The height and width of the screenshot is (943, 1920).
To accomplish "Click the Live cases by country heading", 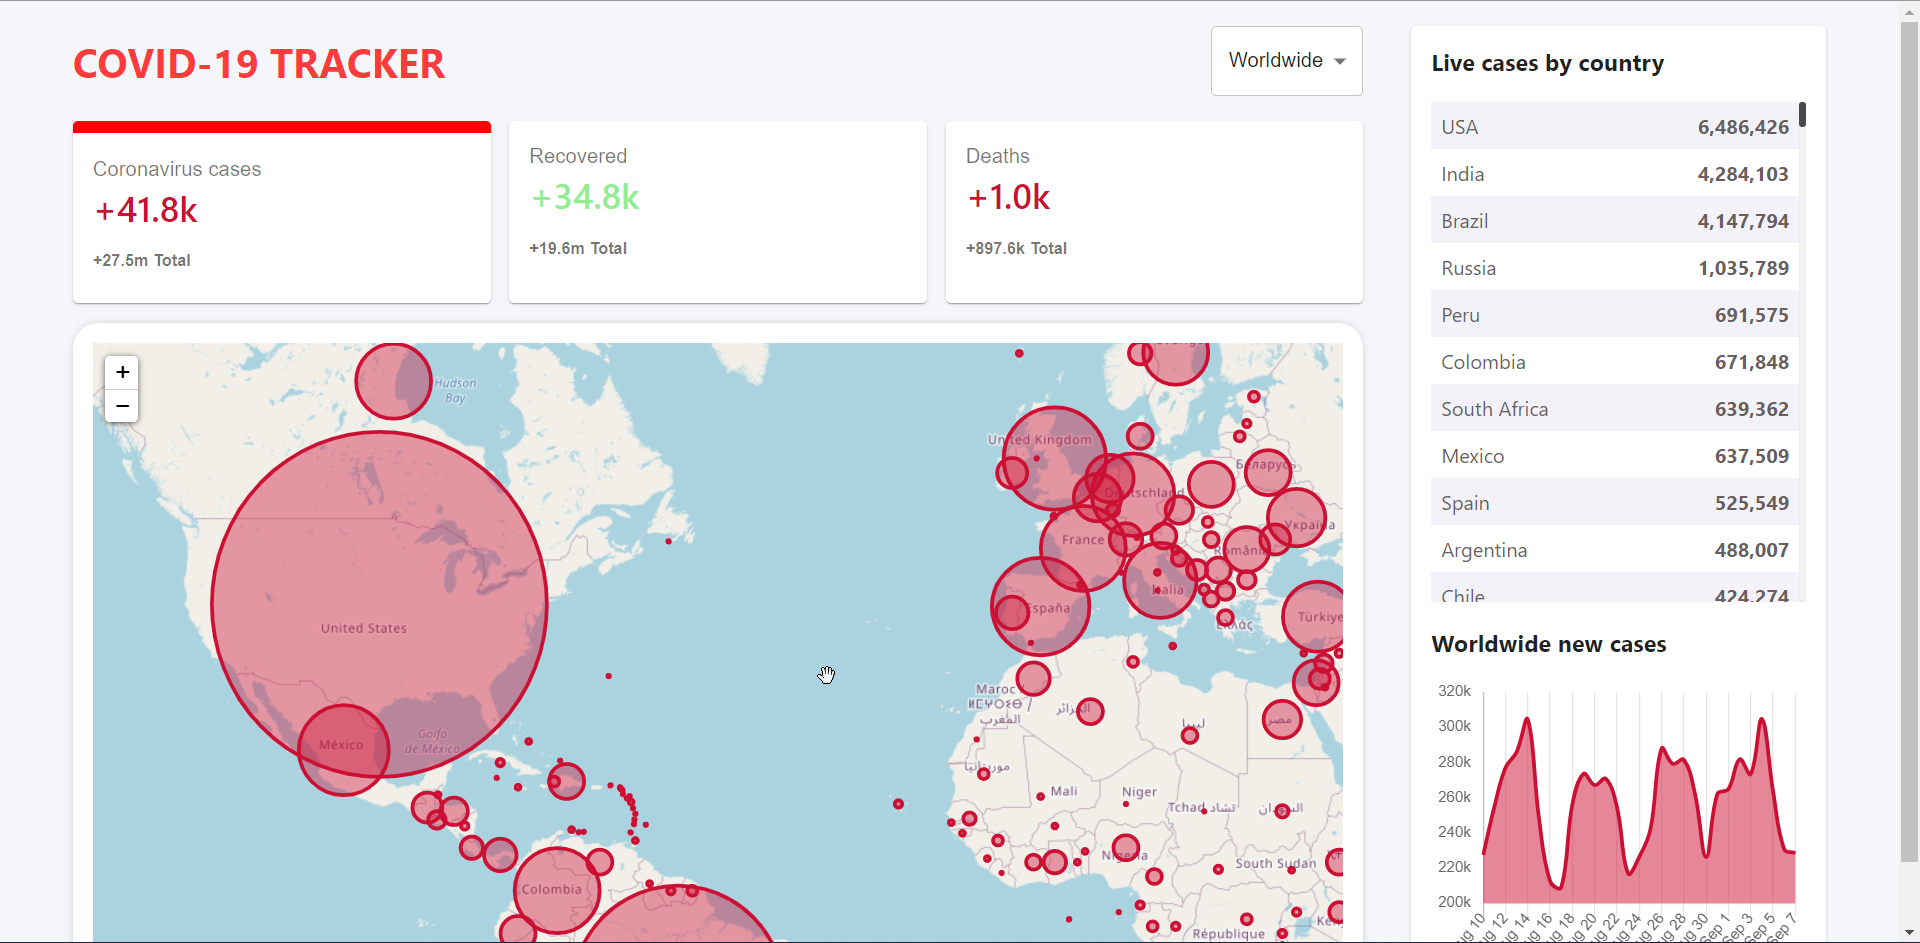I will tap(1547, 63).
